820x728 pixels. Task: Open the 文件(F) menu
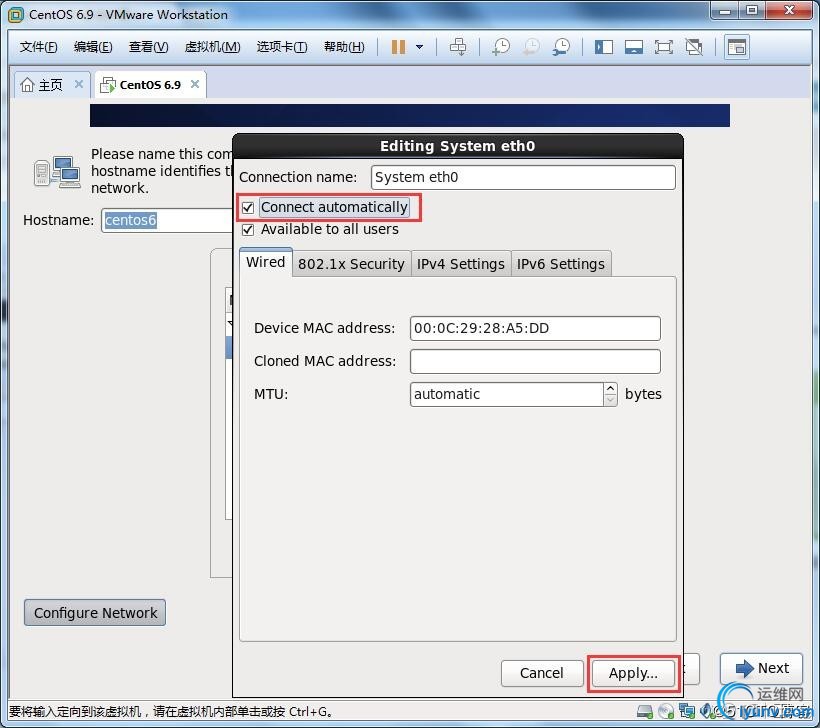38,47
